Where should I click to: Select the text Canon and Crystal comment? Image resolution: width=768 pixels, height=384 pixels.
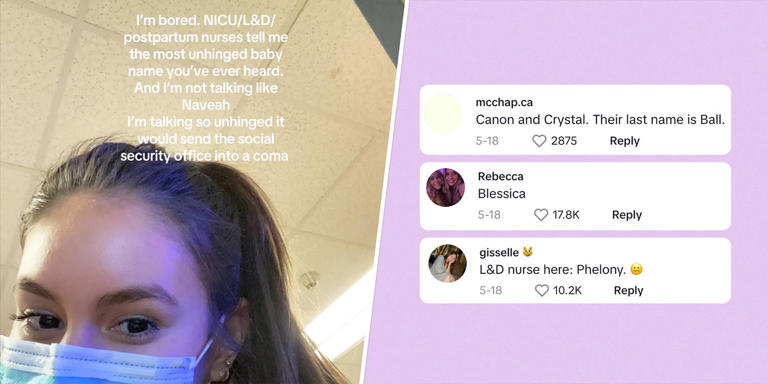point(600,120)
